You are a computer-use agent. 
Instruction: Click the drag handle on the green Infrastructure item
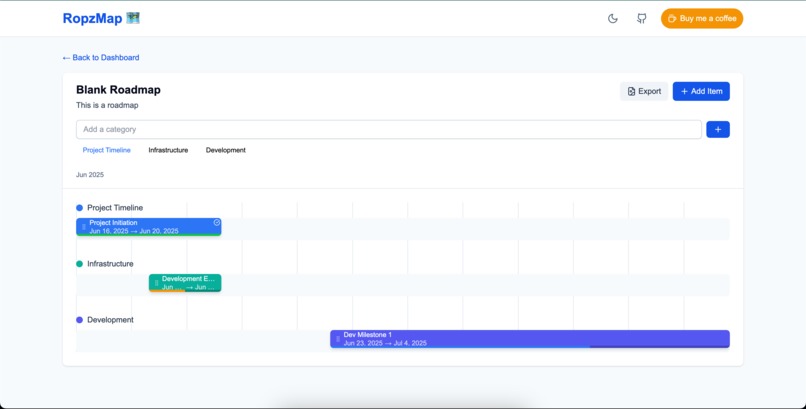point(156,283)
